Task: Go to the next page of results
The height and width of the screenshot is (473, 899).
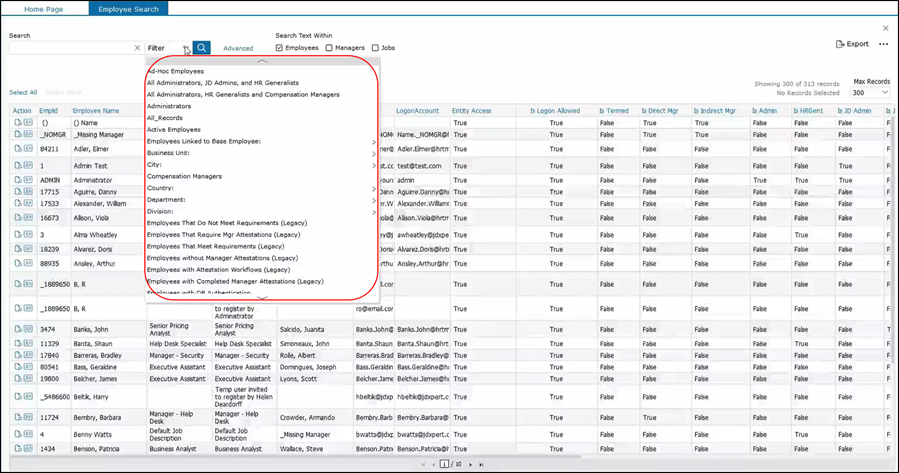Action: click(x=470, y=465)
